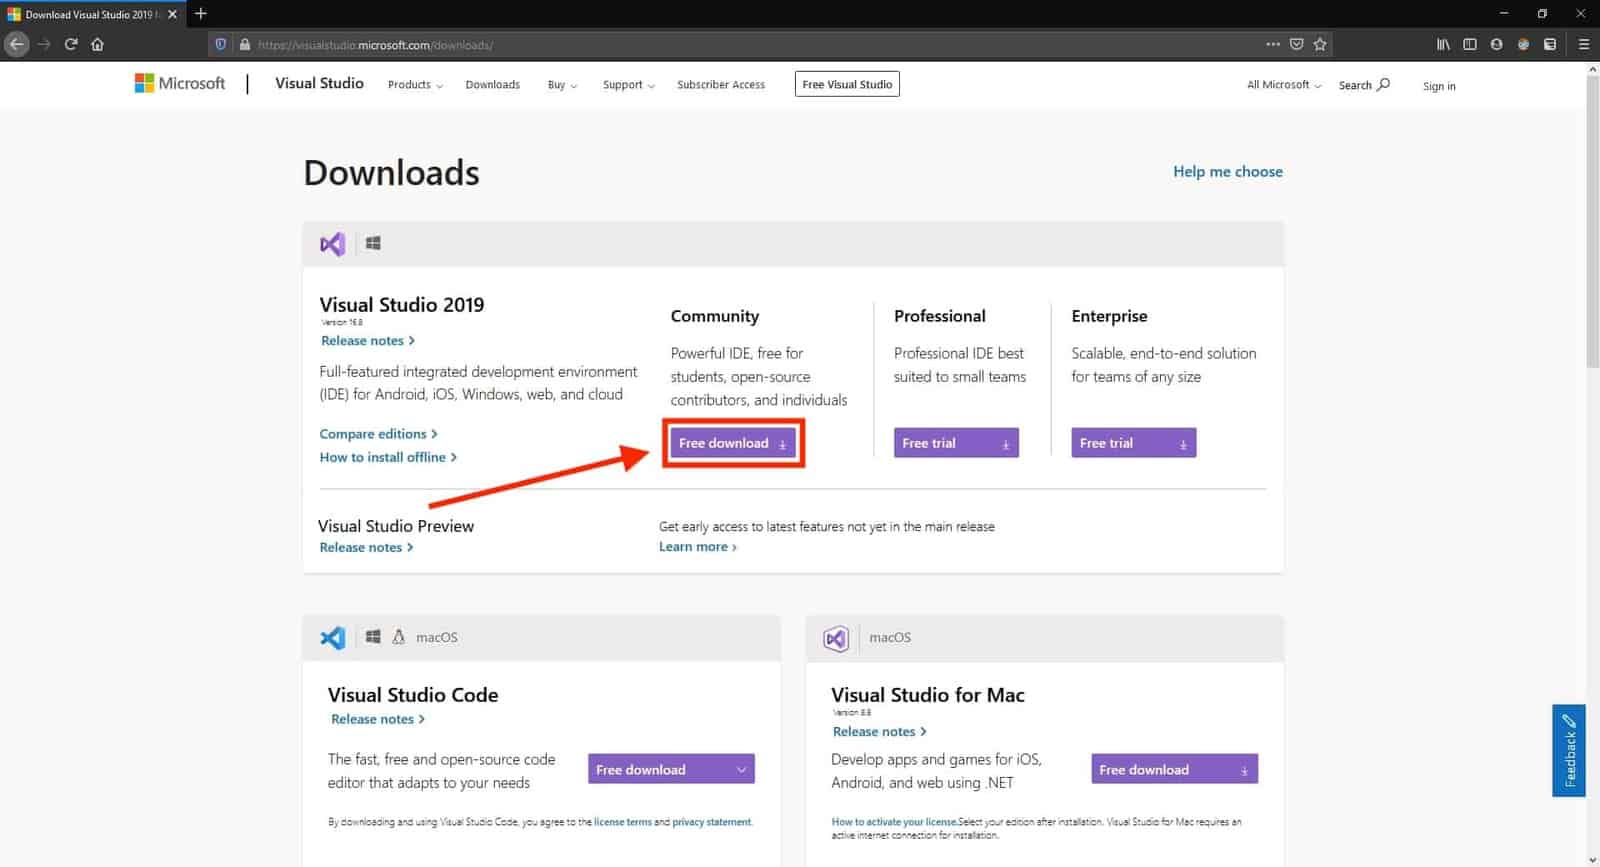1600x867 pixels.
Task: Click the Linux penguin icon in VS Code card
Action: [x=398, y=637]
